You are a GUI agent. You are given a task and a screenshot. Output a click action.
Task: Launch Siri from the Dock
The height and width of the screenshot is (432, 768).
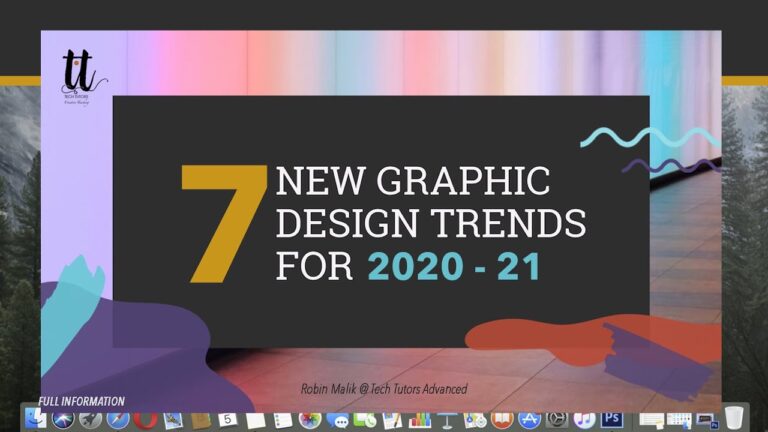click(63, 419)
